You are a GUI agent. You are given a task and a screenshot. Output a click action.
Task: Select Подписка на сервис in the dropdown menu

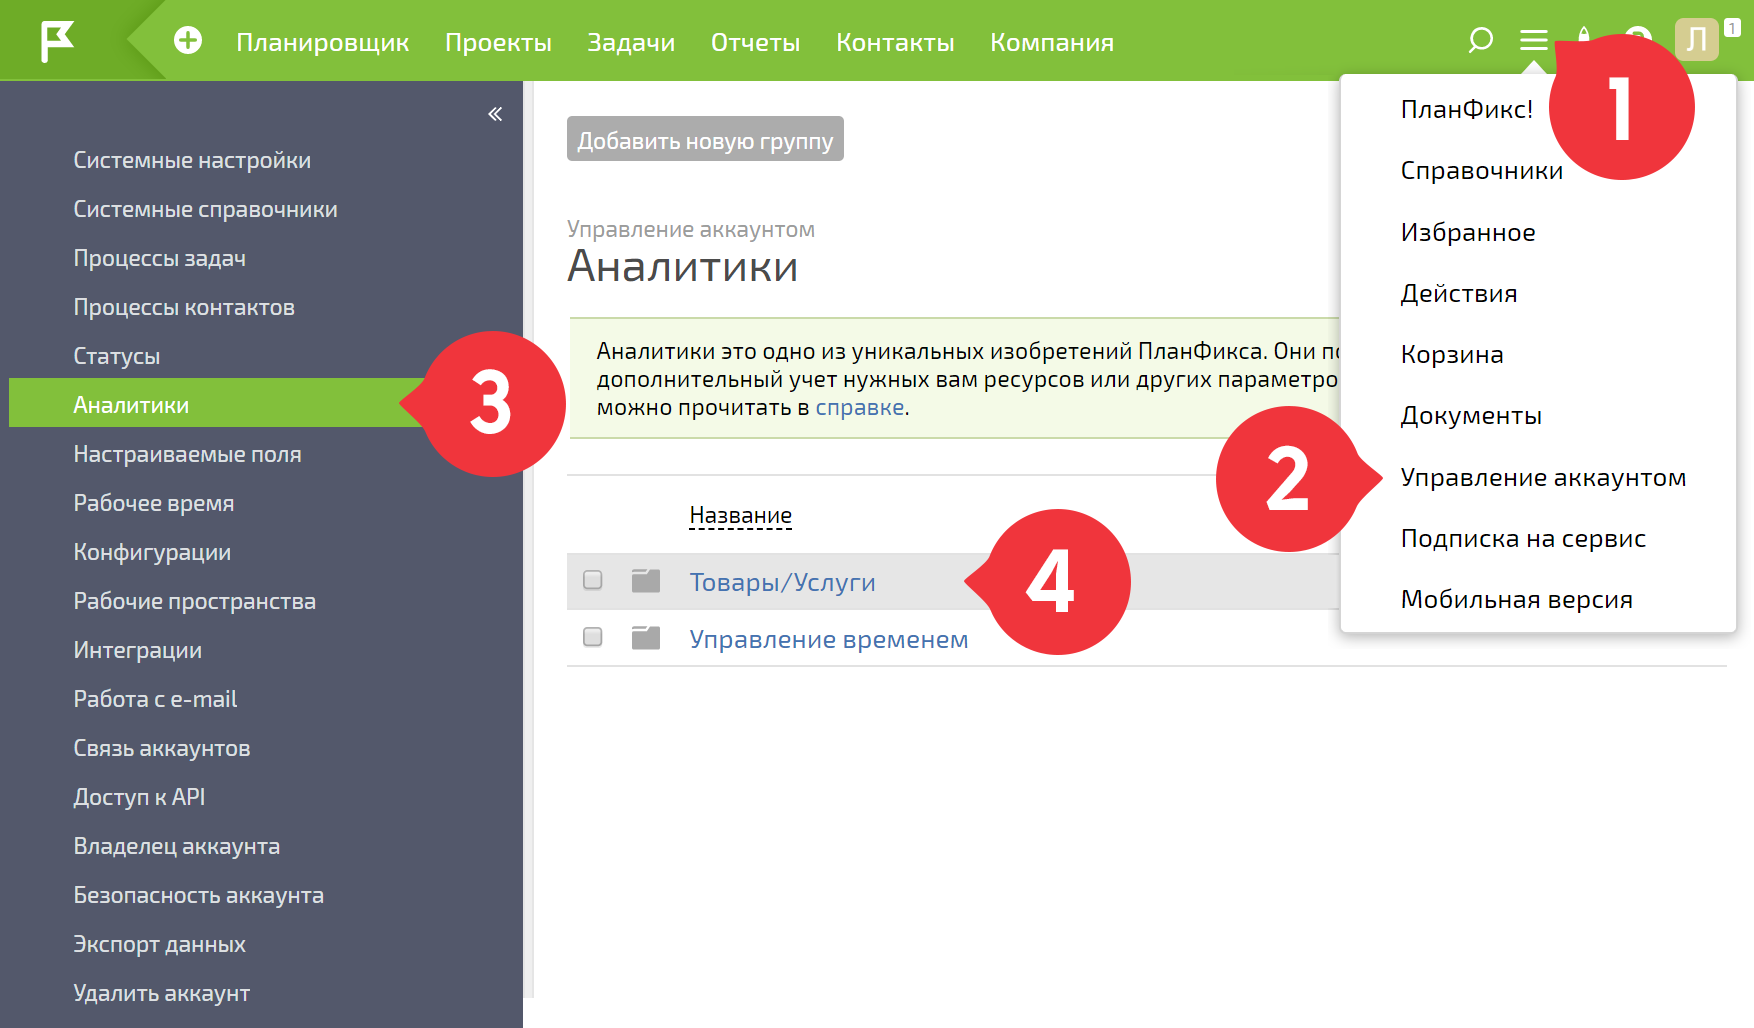tap(1523, 539)
